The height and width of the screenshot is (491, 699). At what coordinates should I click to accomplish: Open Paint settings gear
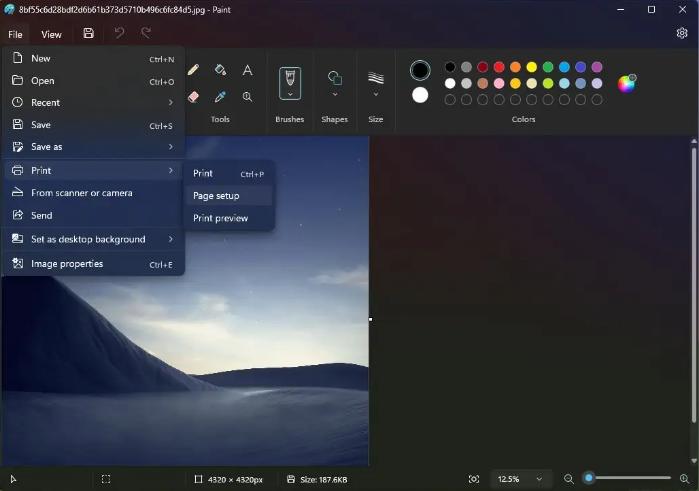click(682, 33)
